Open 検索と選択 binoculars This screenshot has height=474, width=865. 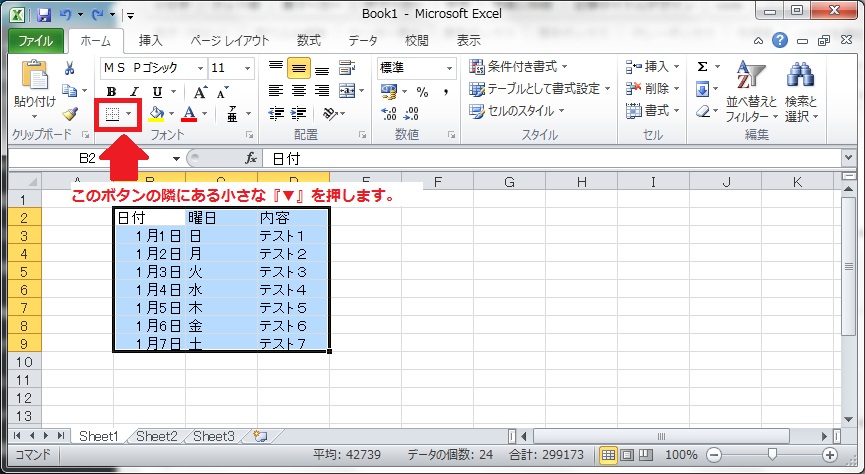click(x=801, y=91)
